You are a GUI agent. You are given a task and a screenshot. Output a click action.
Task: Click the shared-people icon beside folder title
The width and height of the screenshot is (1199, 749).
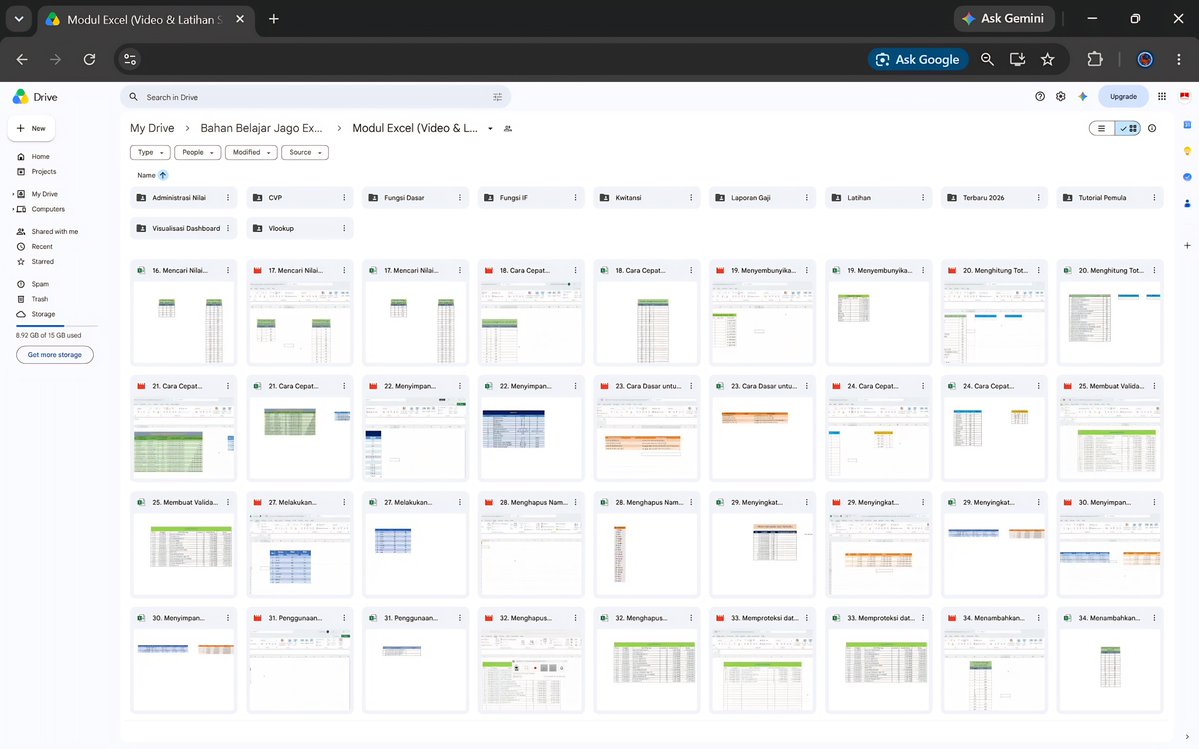[x=508, y=128]
